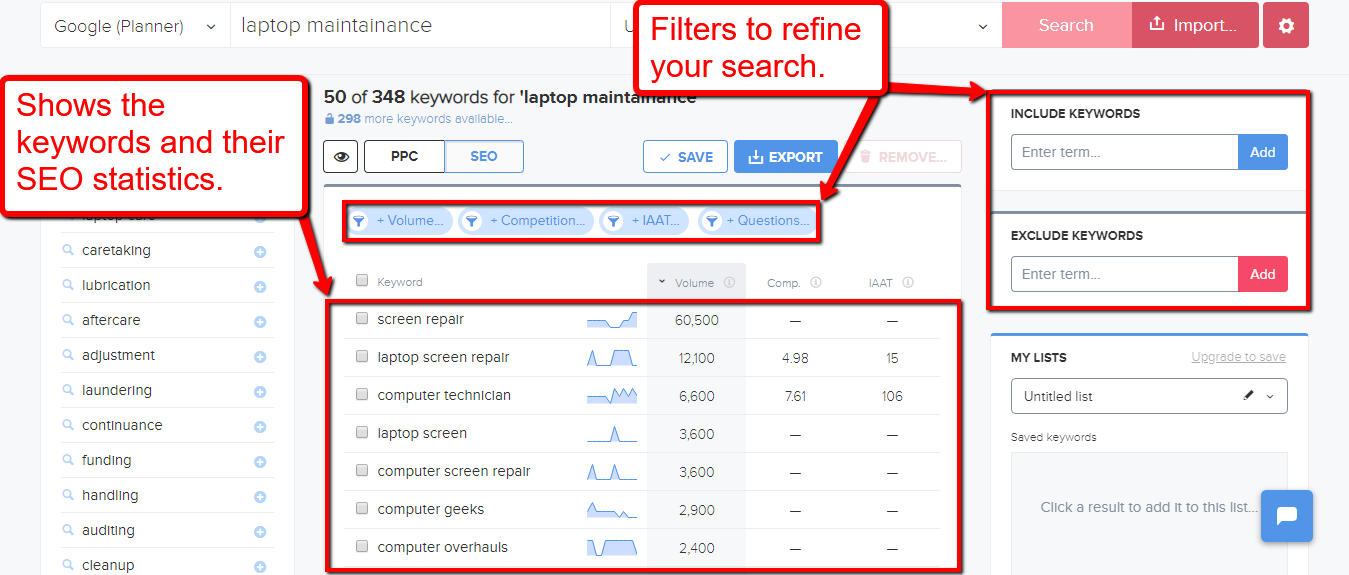Check the computer geeks keyword

pyautogui.click(x=362, y=509)
